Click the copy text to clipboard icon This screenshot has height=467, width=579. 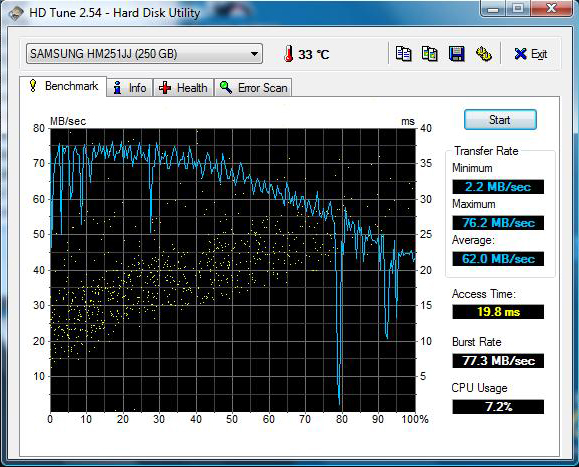click(403, 54)
